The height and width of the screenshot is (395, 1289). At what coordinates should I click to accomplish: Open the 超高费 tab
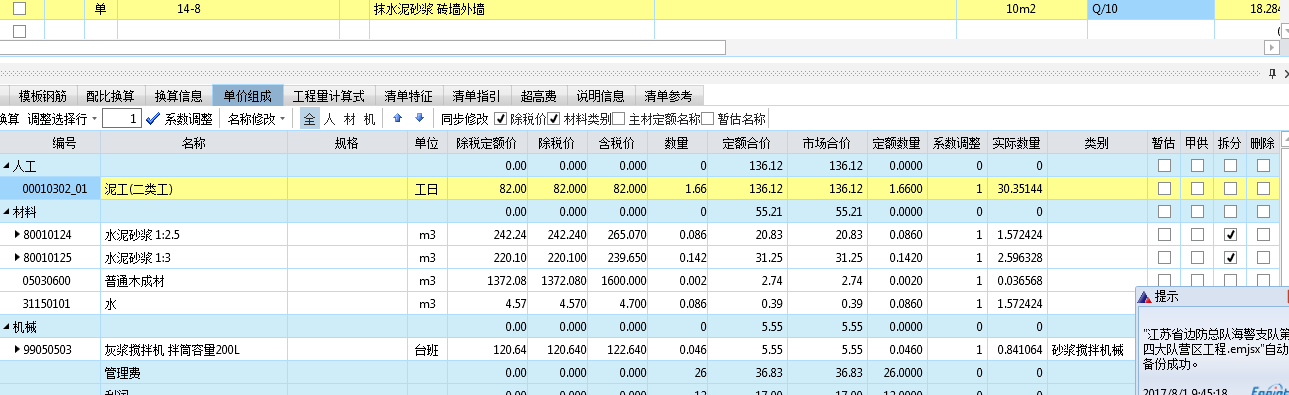pos(538,96)
